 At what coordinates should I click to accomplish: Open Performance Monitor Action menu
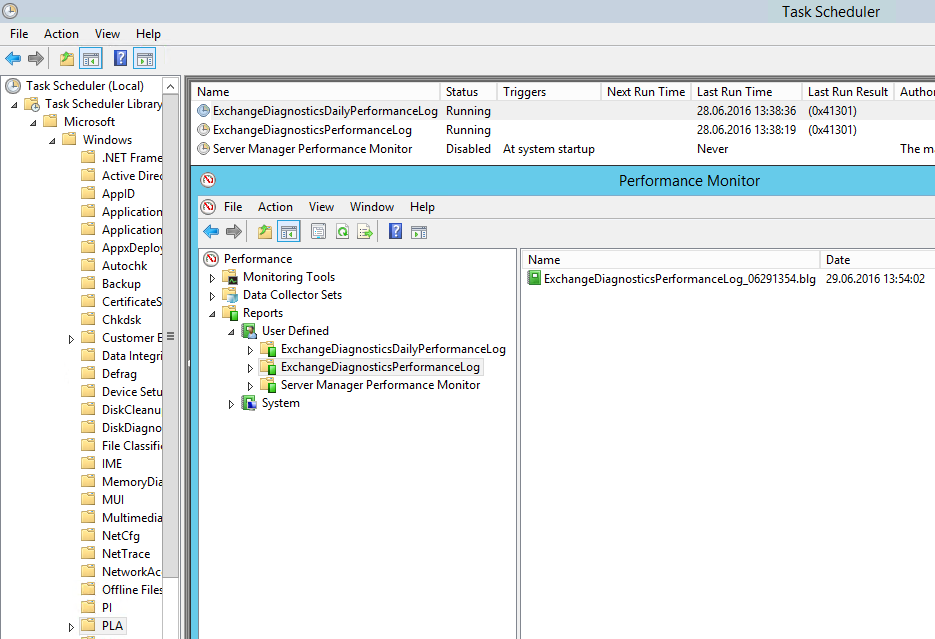[275, 207]
